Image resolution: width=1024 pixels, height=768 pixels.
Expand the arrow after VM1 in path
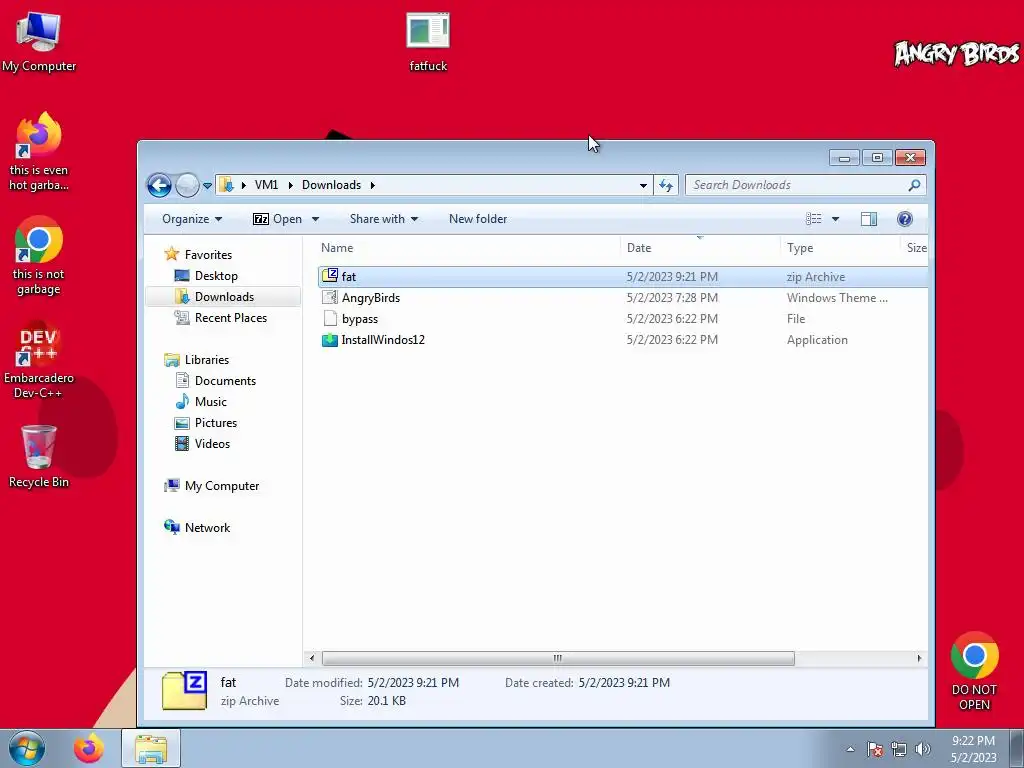pyautogui.click(x=291, y=185)
